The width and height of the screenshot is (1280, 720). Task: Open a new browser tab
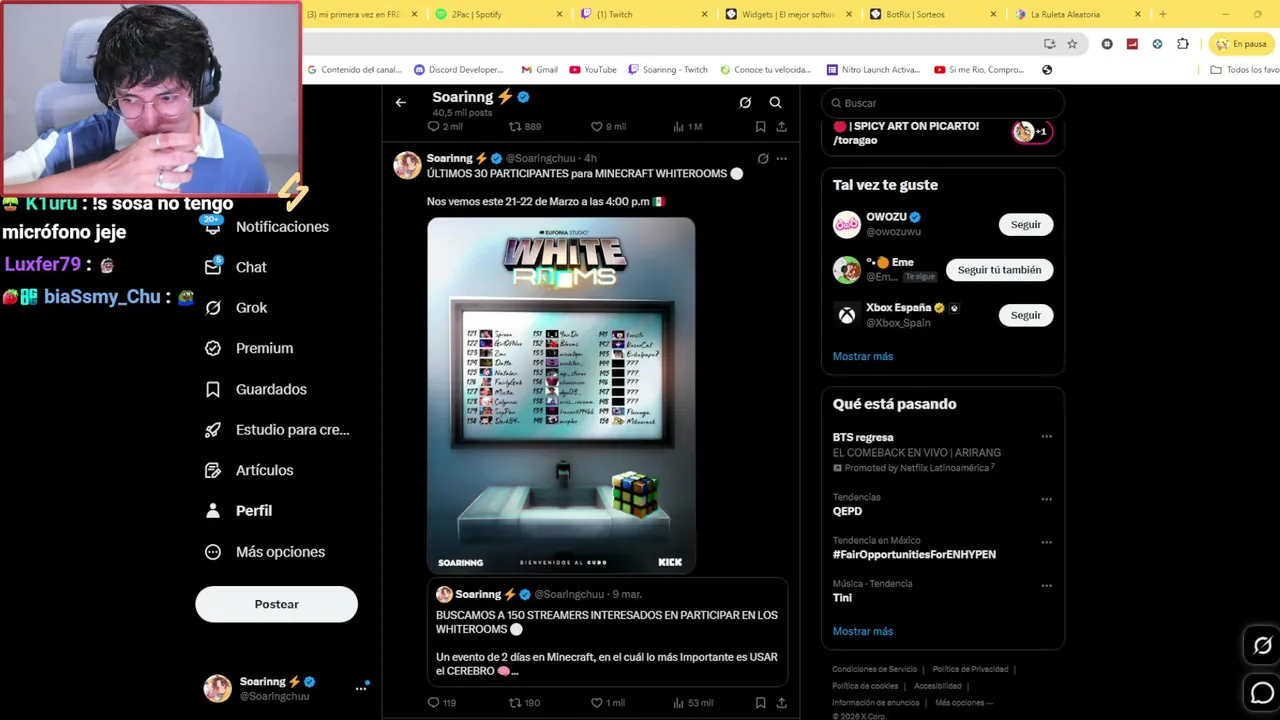(x=1162, y=14)
